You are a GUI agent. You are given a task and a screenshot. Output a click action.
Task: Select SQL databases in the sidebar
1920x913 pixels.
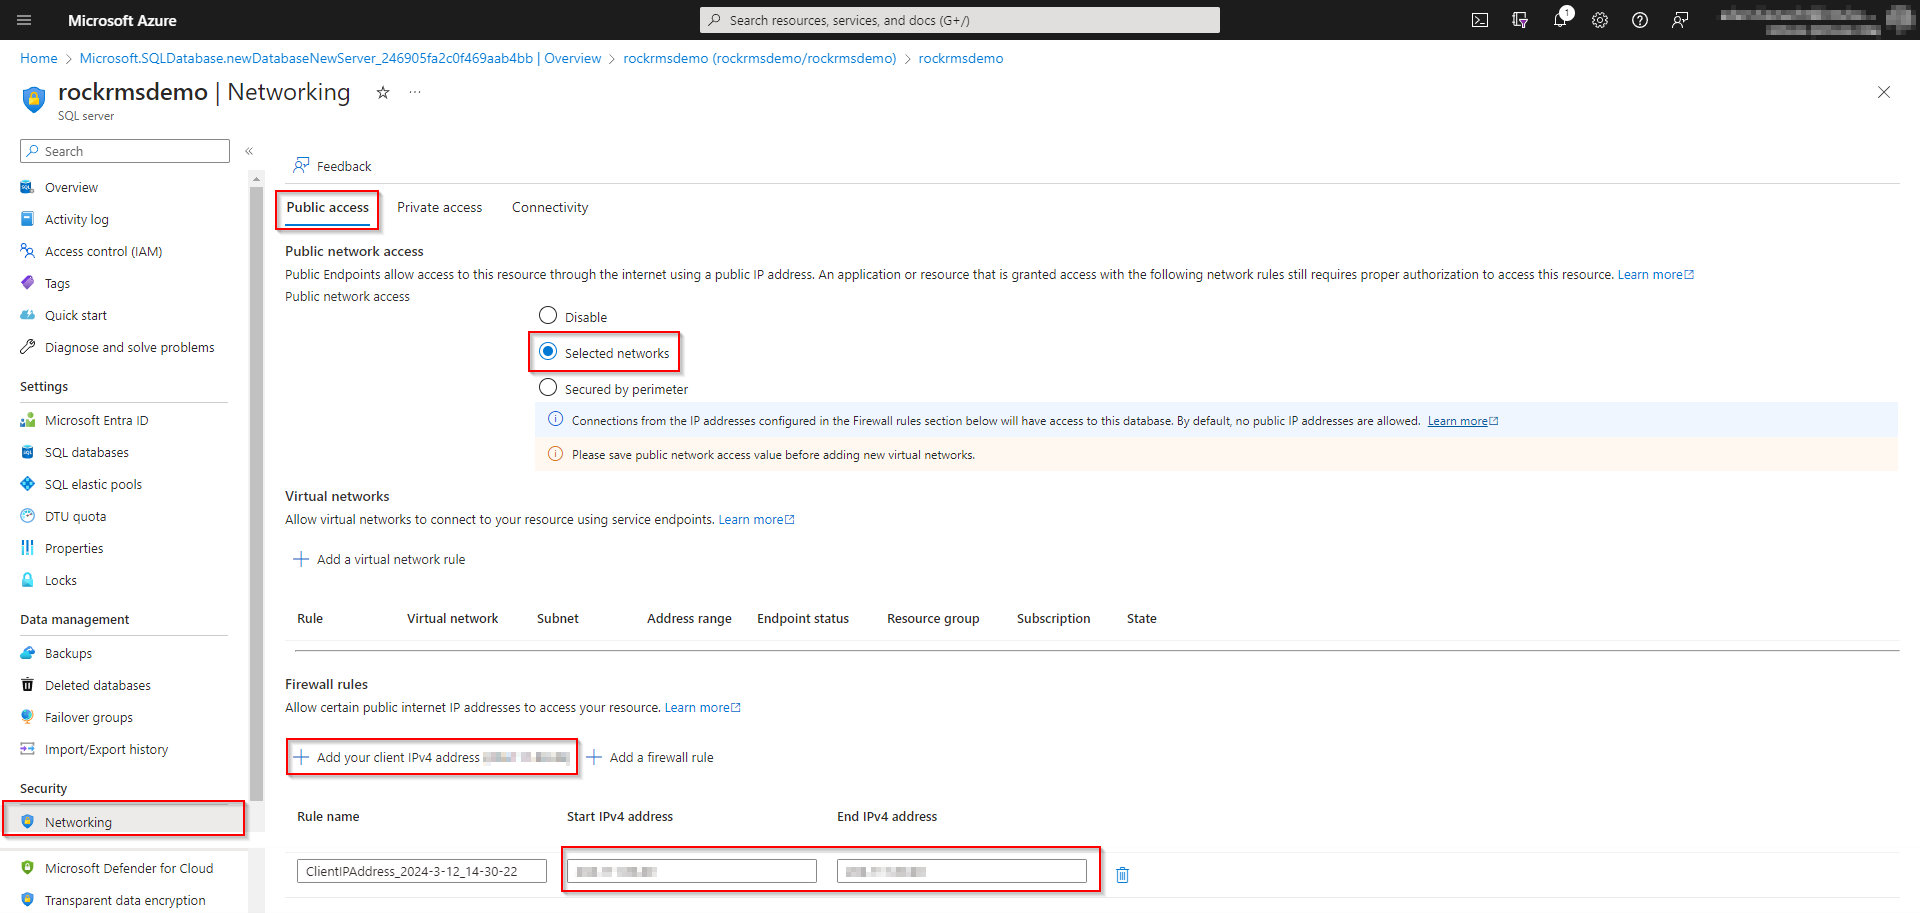click(x=87, y=452)
